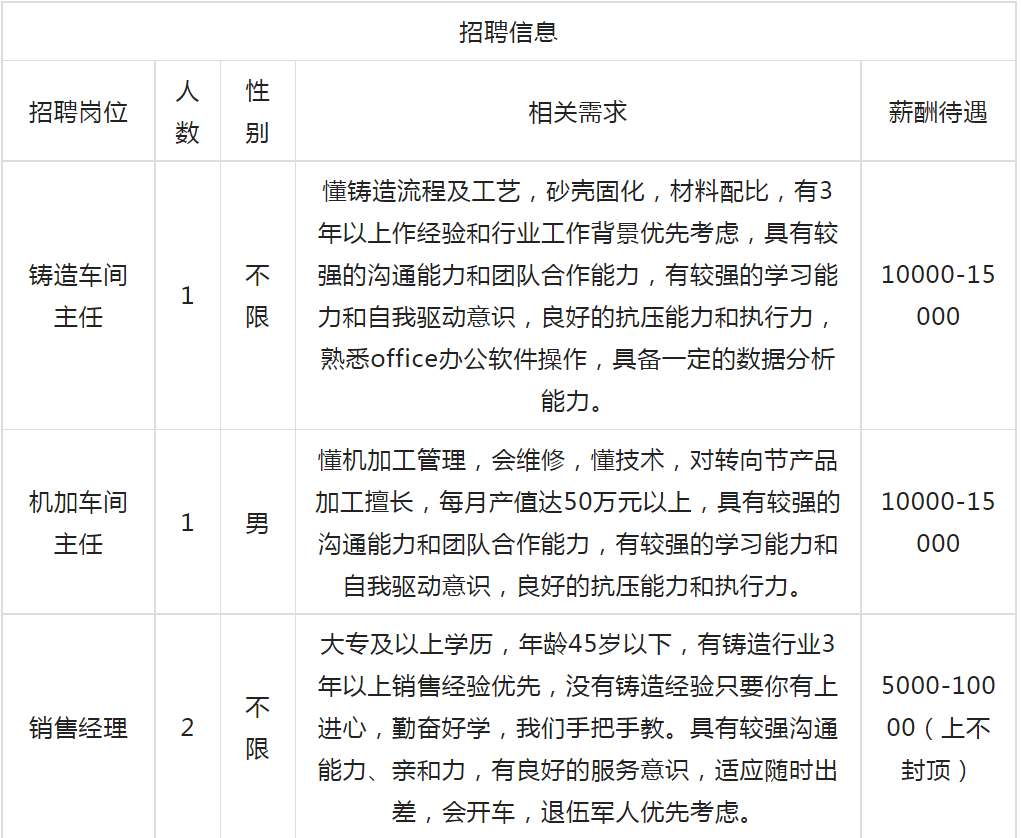The height and width of the screenshot is (838, 1021).
Task: Click requirements text starting 懂铸造流程及工艺
Action: coord(578,296)
